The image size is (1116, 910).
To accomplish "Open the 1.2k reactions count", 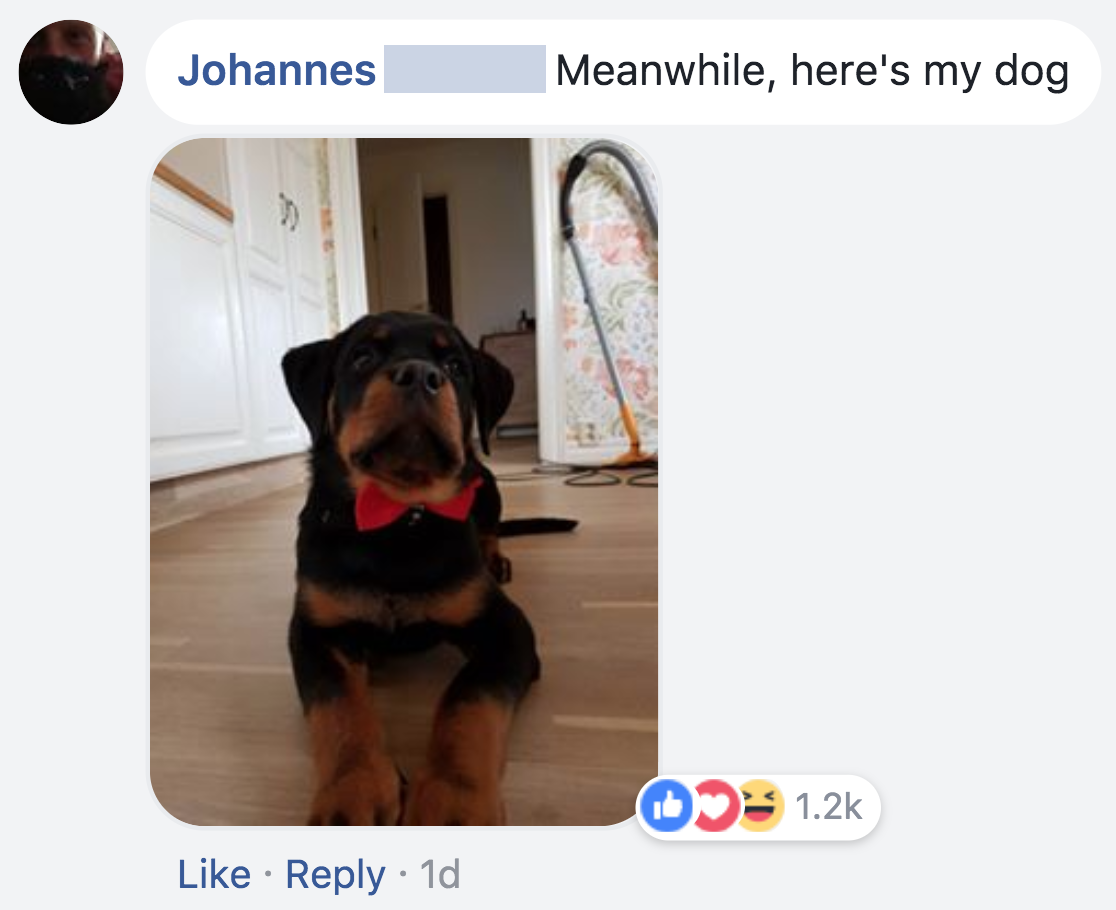I will coord(828,807).
